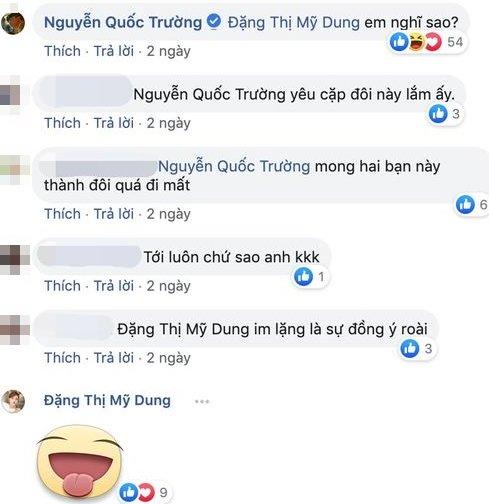Click Thích under 'yêu cặp đôi này lắm ấy'
The height and width of the screenshot is (504, 489).
(62, 123)
